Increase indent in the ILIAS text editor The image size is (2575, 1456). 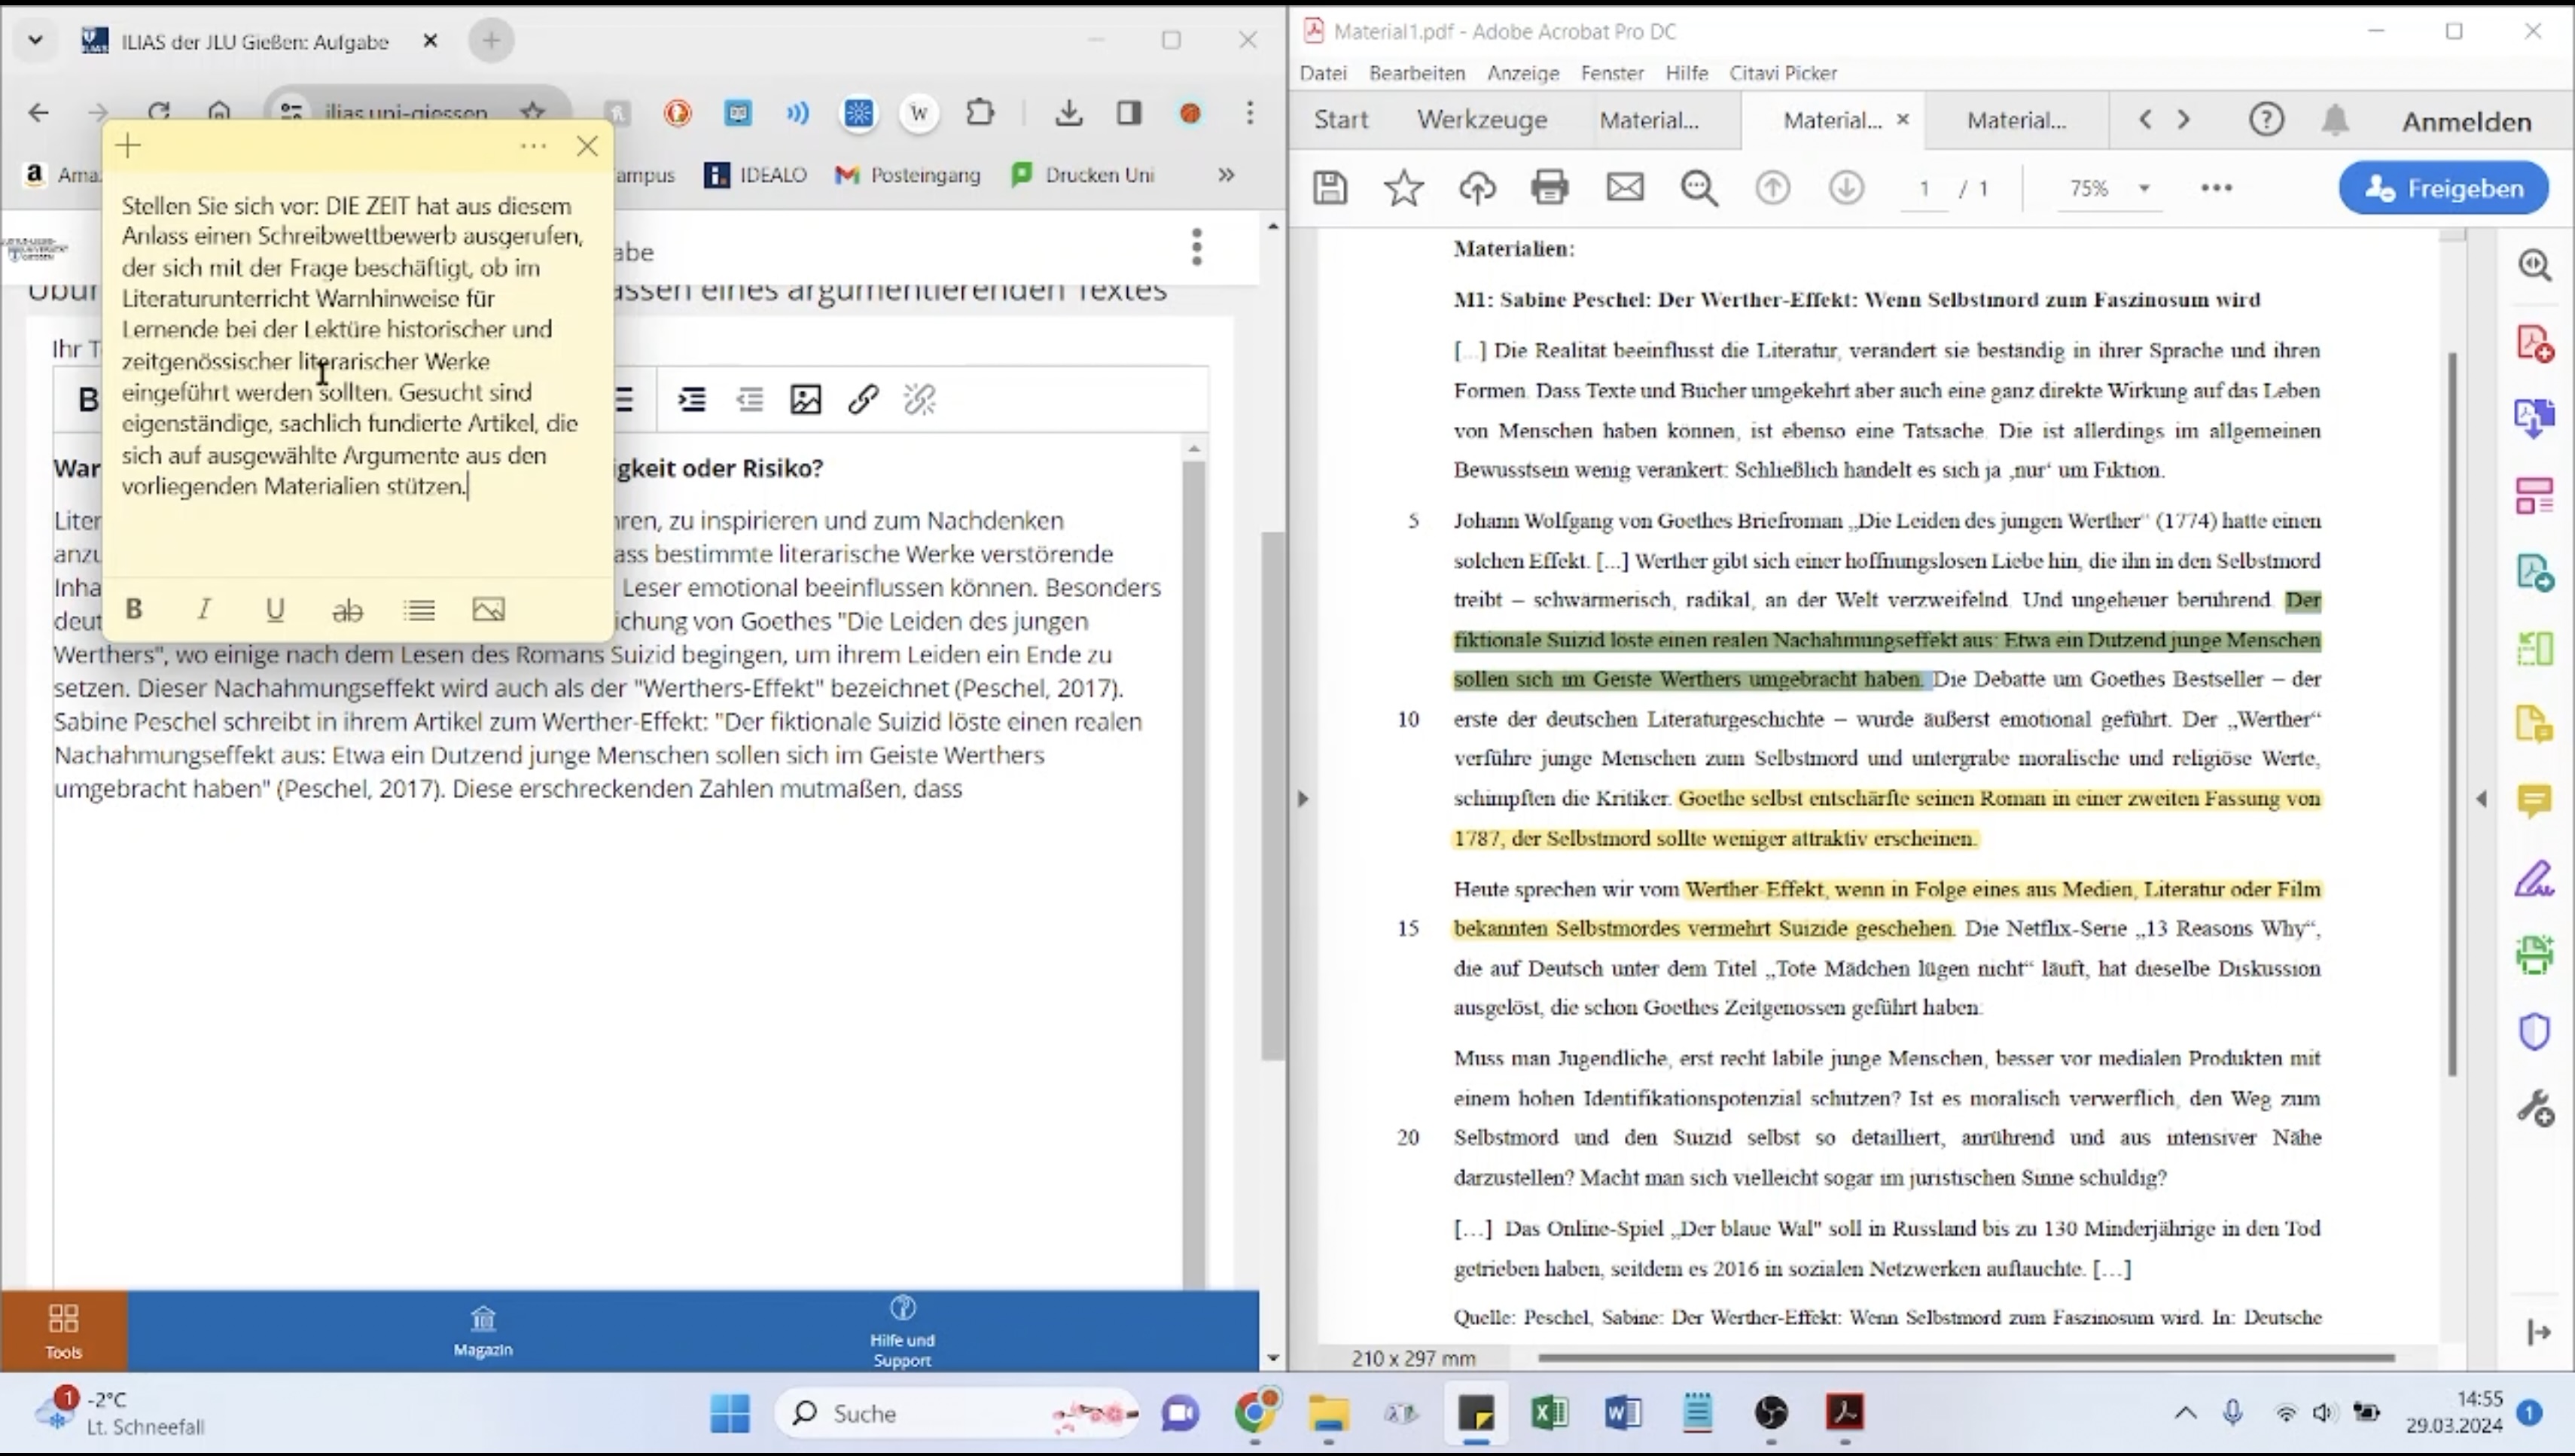coord(692,400)
